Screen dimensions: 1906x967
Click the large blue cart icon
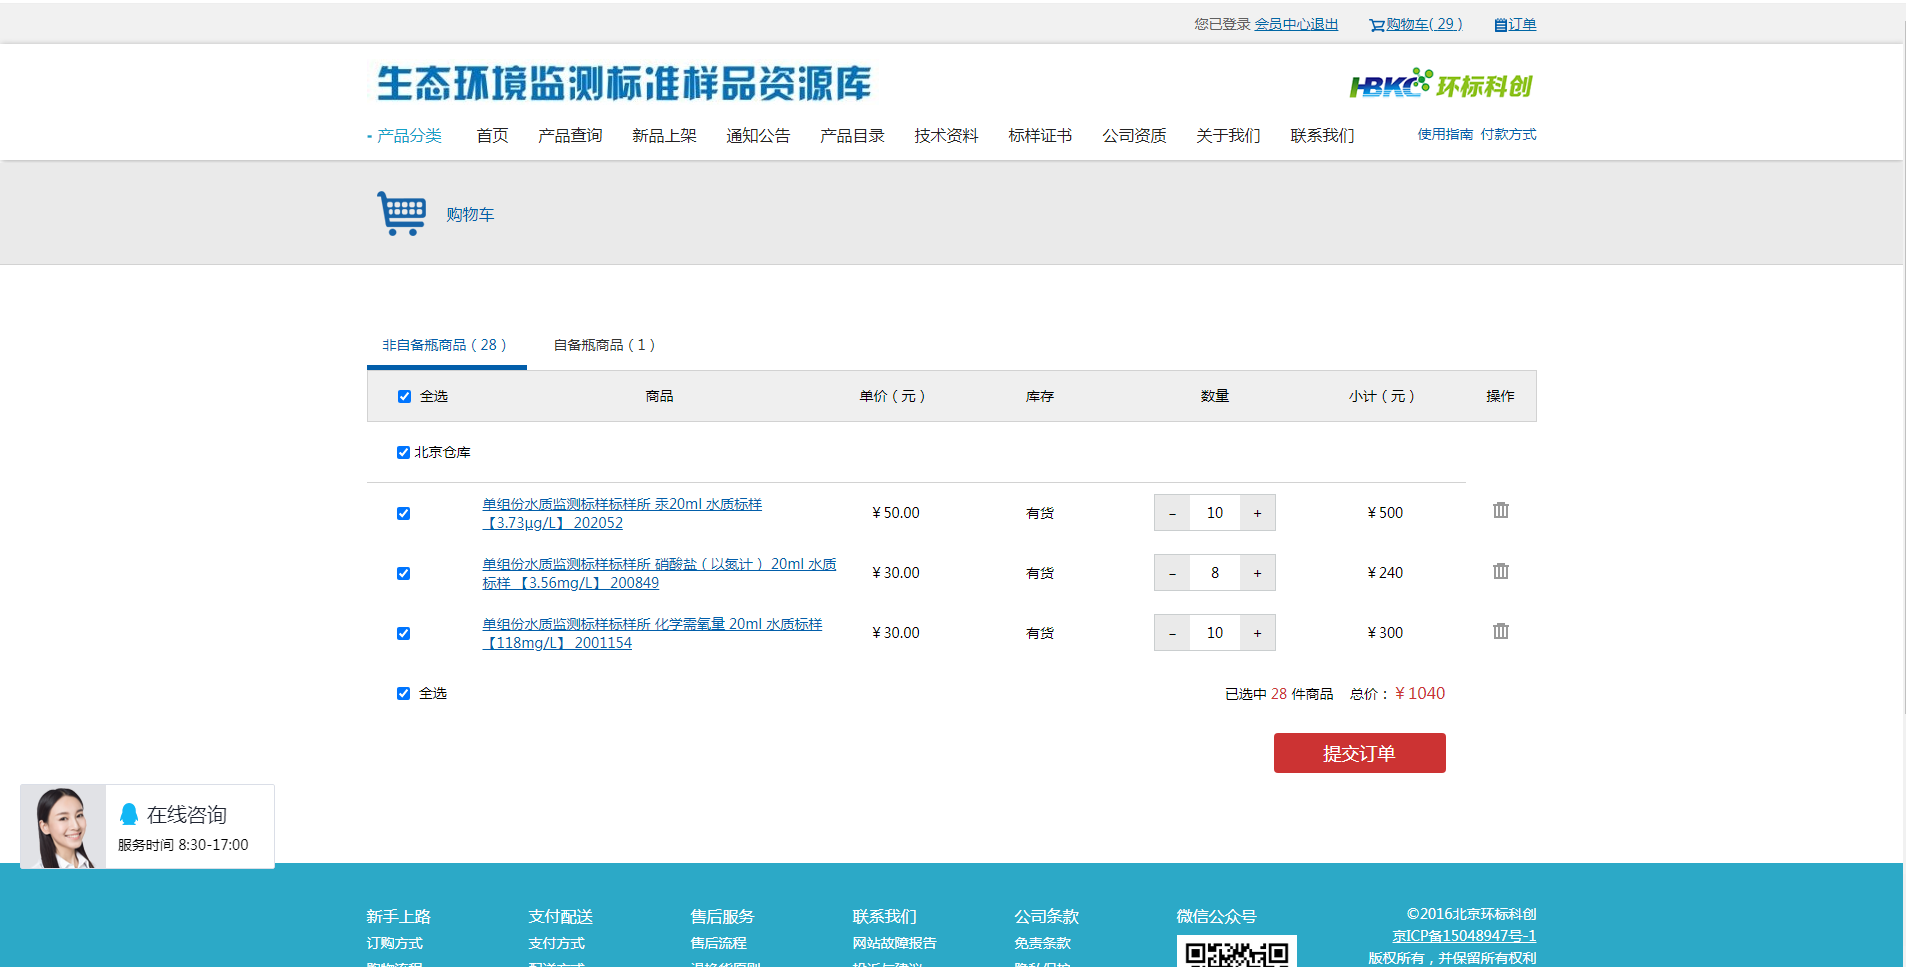tap(401, 213)
